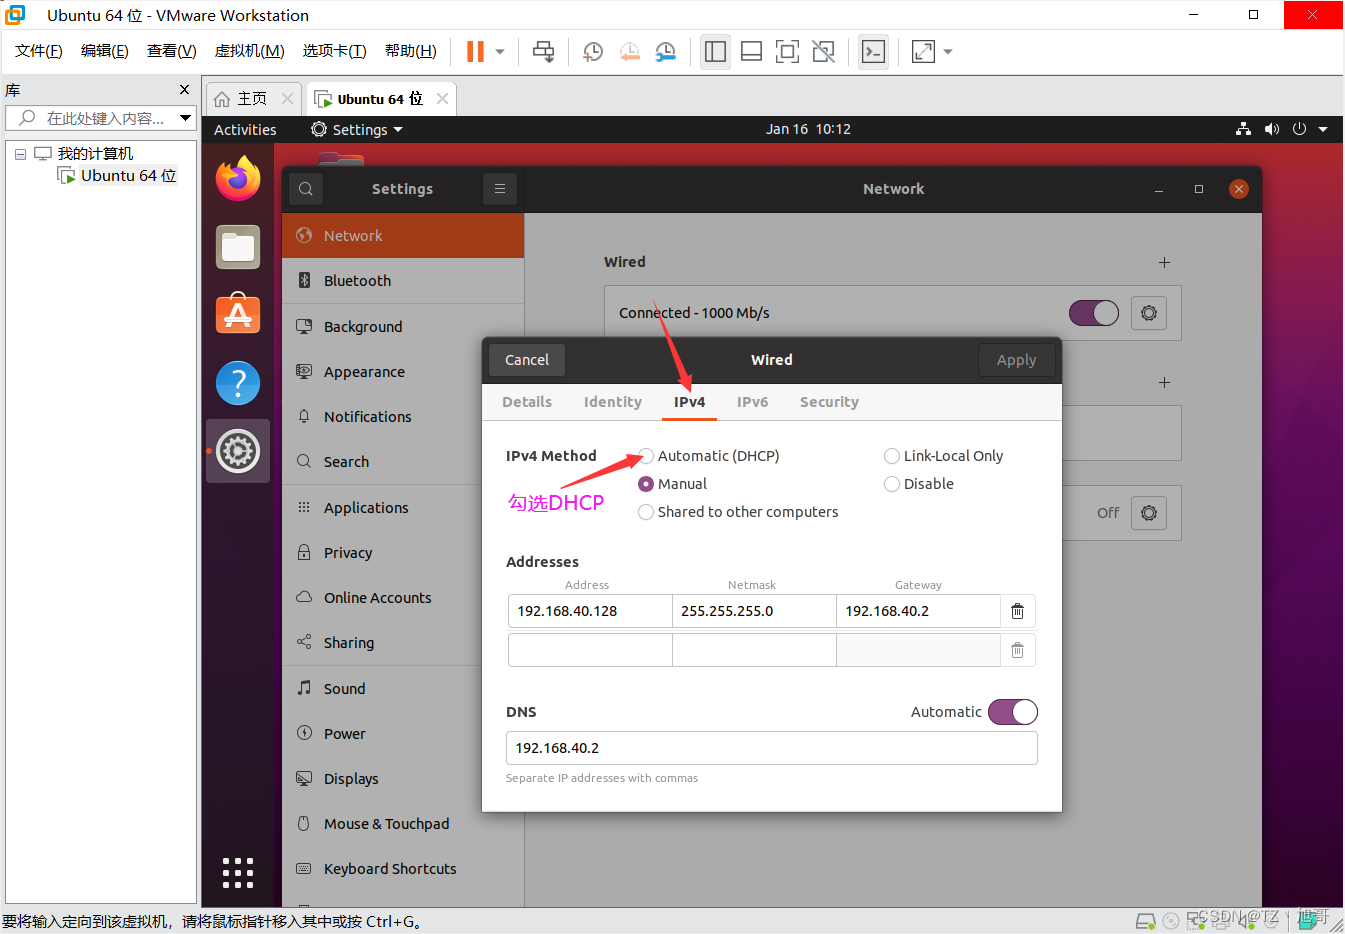Click the send Ctrl+Alt+Del toolbar icon
The image size is (1345, 934).
543,52
